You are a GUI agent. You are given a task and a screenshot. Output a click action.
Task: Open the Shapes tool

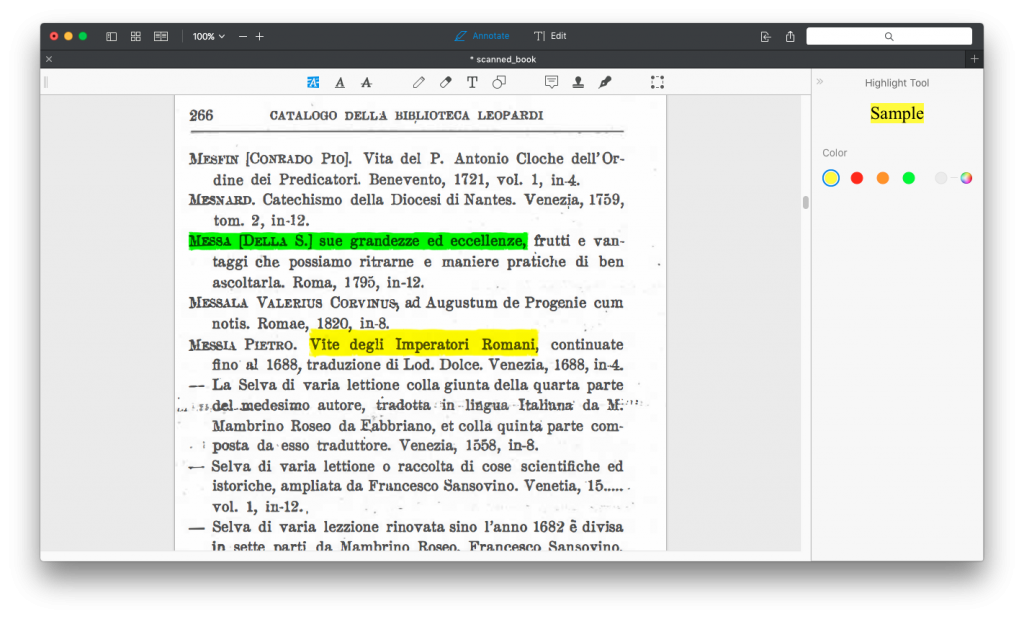pos(499,82)
